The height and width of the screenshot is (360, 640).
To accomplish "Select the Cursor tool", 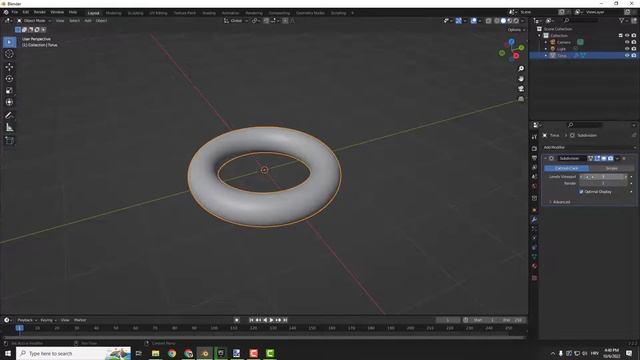I will (9, 54).
